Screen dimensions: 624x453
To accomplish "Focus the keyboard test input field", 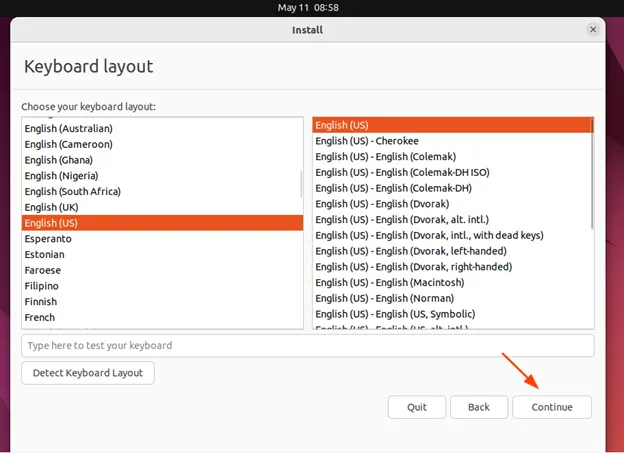I will click(307, 345).
